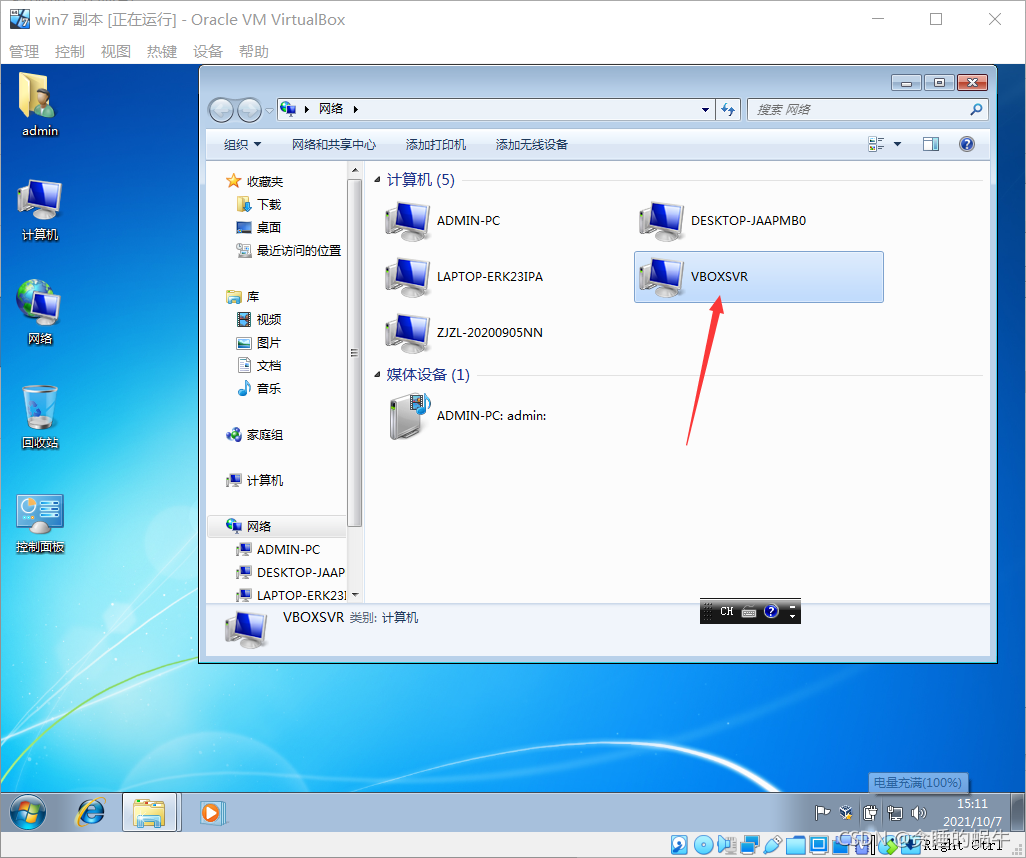Click VirtualBox display status icon

coord(819,845)
